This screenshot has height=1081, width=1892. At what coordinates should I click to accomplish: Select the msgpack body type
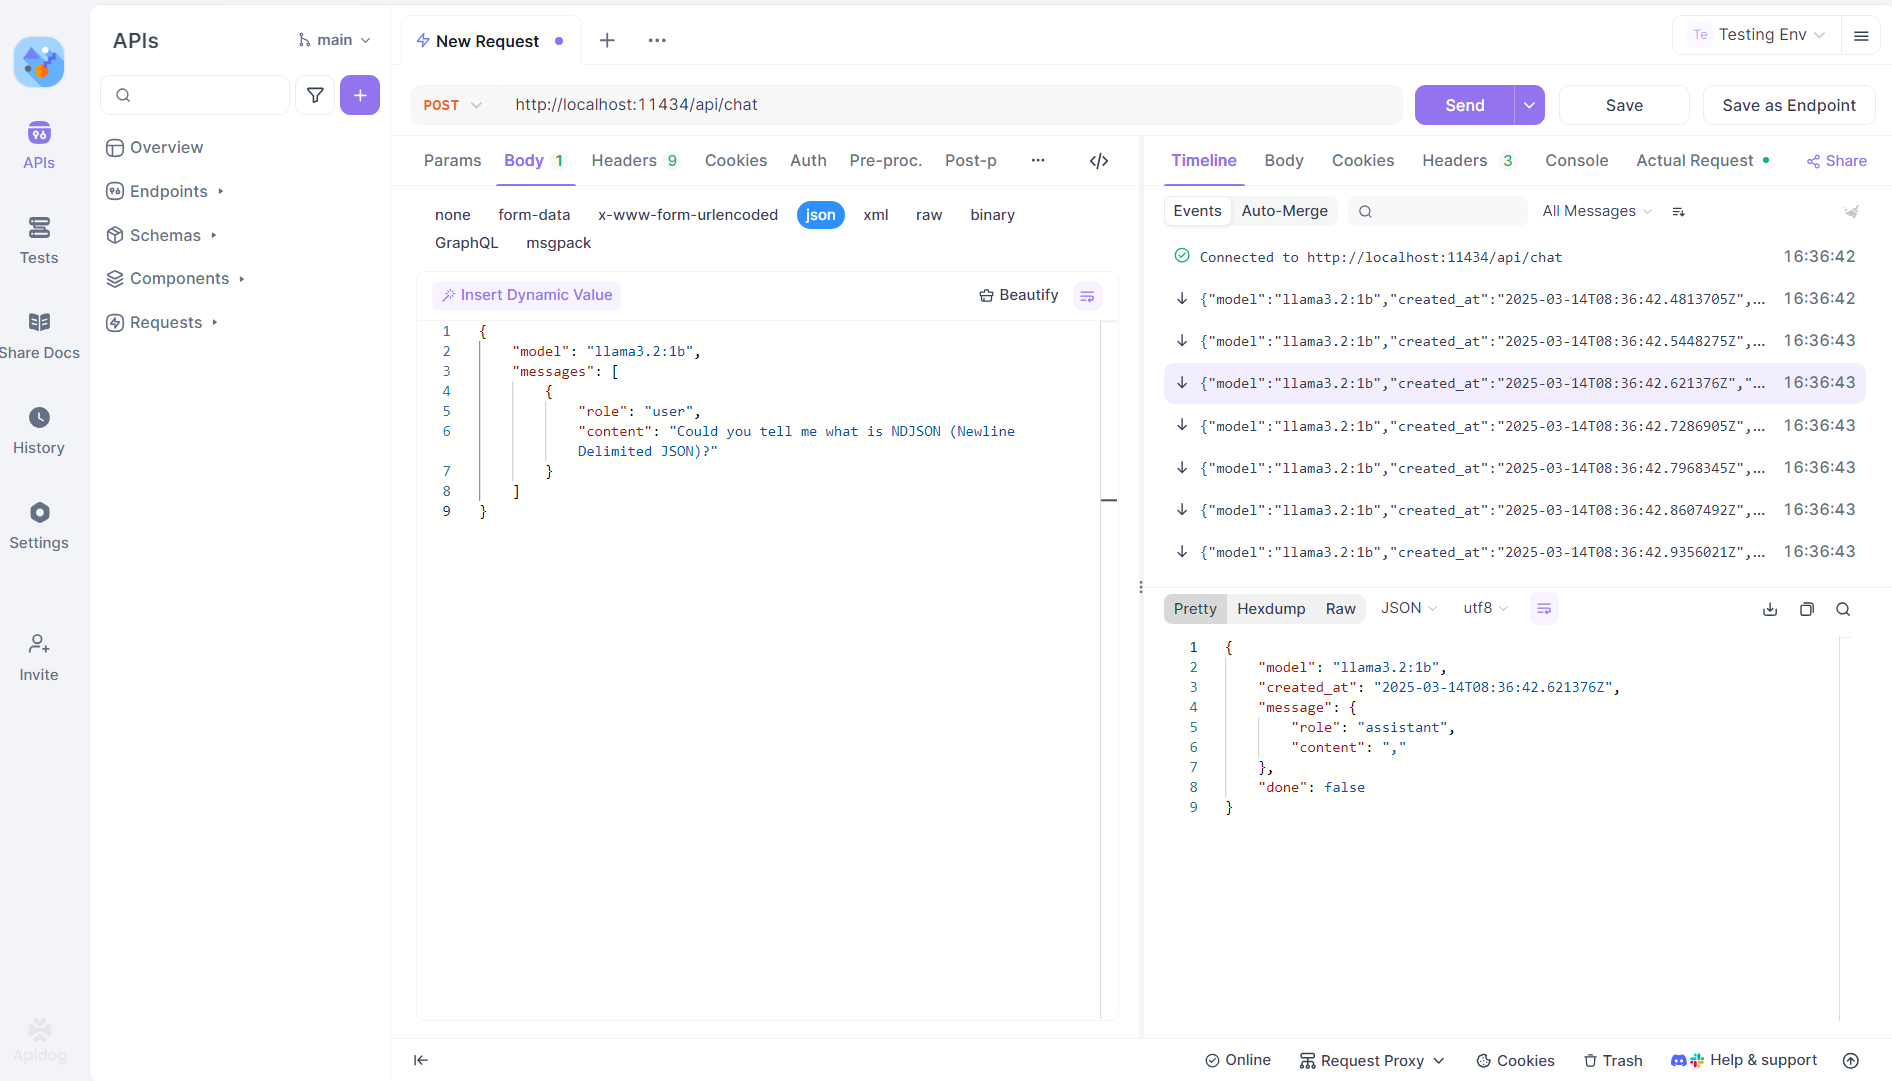click(x=559, y=243)
